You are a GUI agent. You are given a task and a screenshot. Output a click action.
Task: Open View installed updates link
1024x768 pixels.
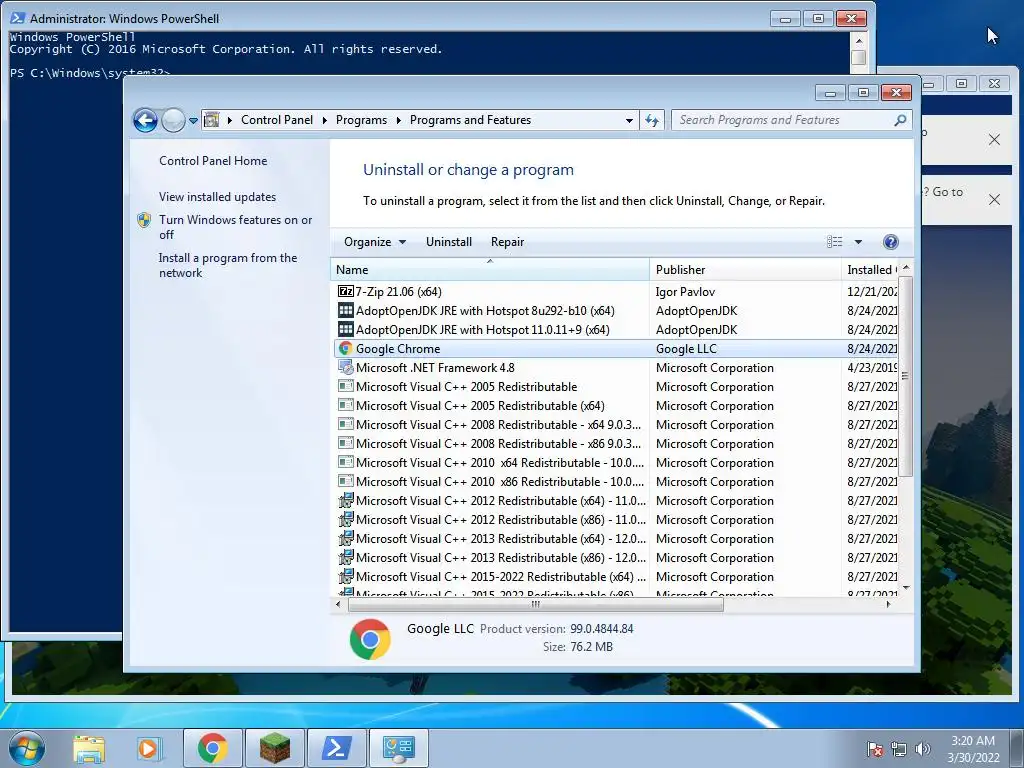[x=217, y=197]
